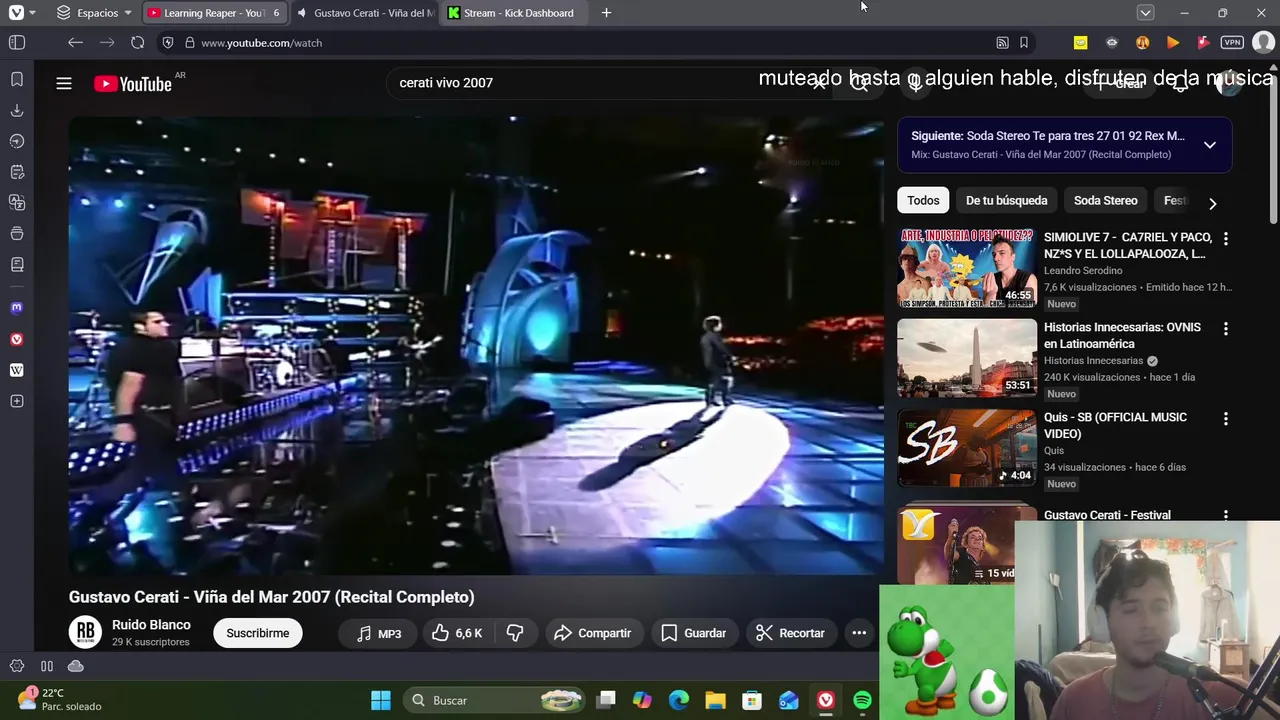Select the Todos filter chip
The height and width of the screenshot is (720, 1280).
point(923,200)
